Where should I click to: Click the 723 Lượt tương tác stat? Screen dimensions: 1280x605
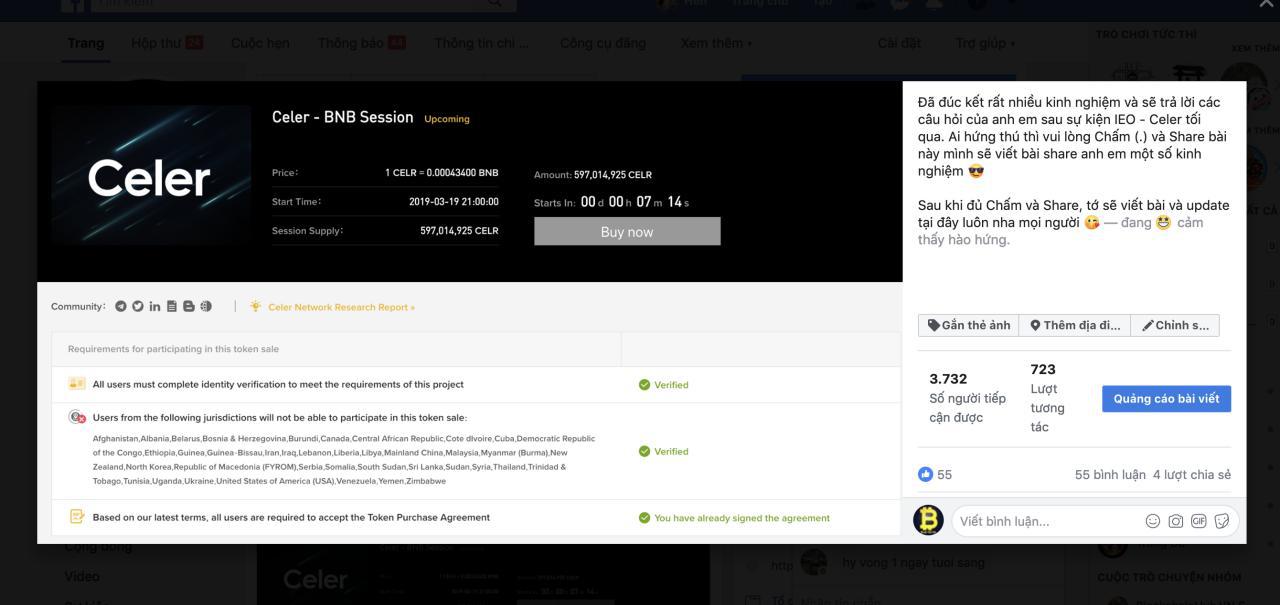click(1048, 398)
